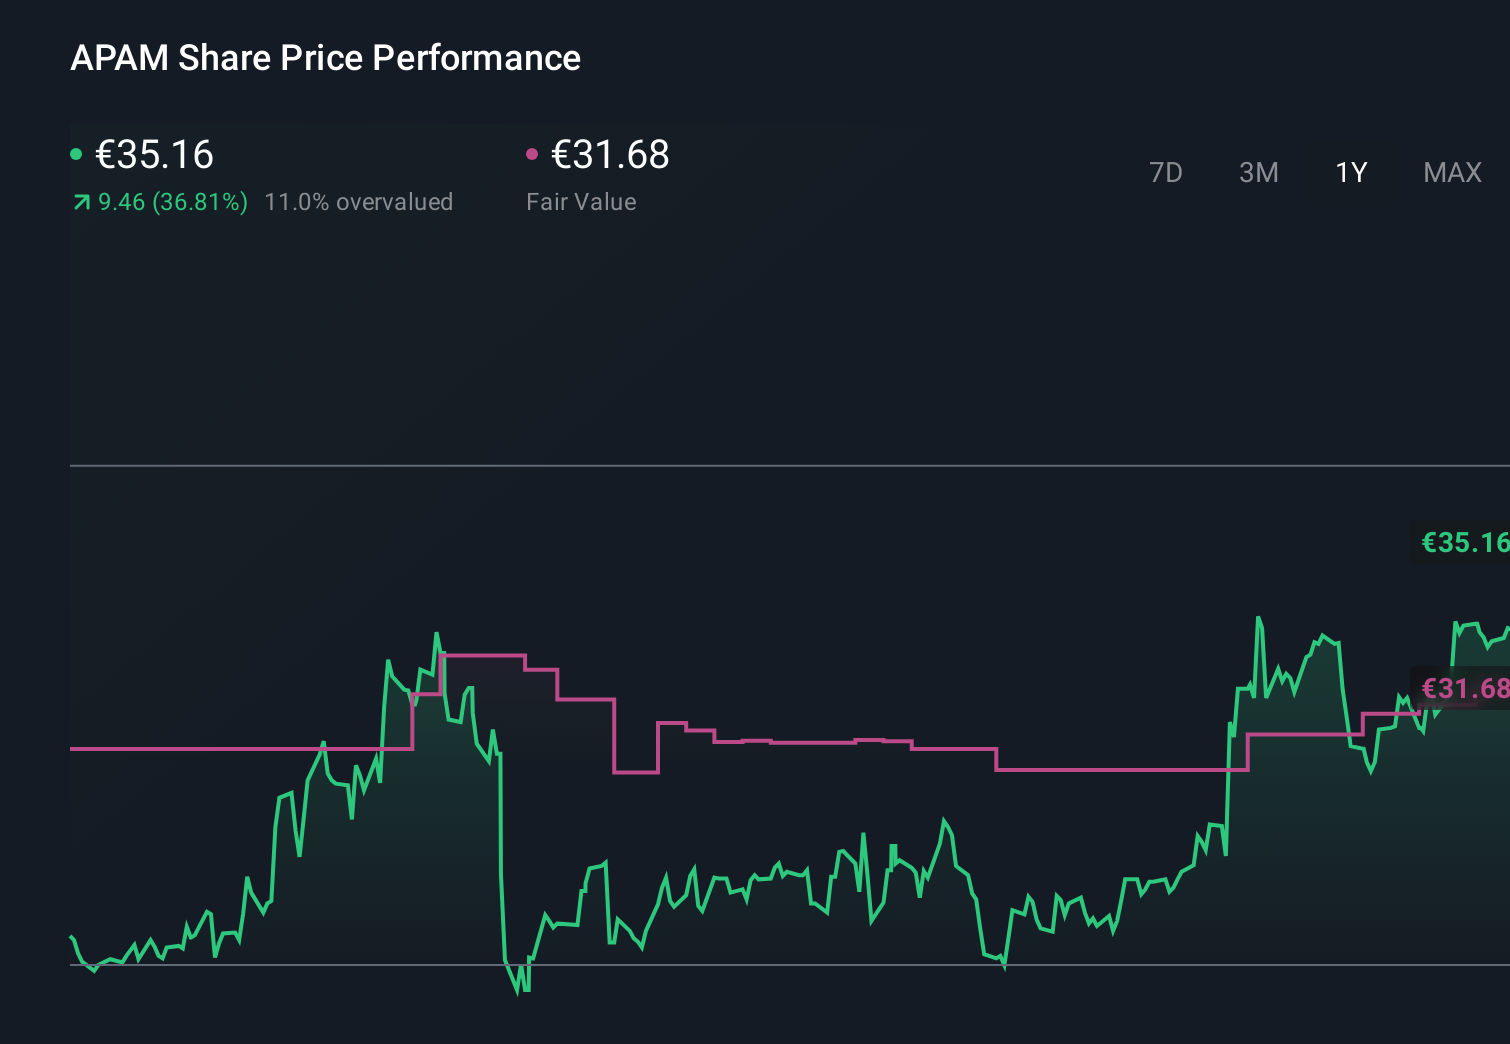Click the 9.46 (36.81%) change figure
The height and width of the screenshot is (1044, 1510).
(x=172, y=202)
